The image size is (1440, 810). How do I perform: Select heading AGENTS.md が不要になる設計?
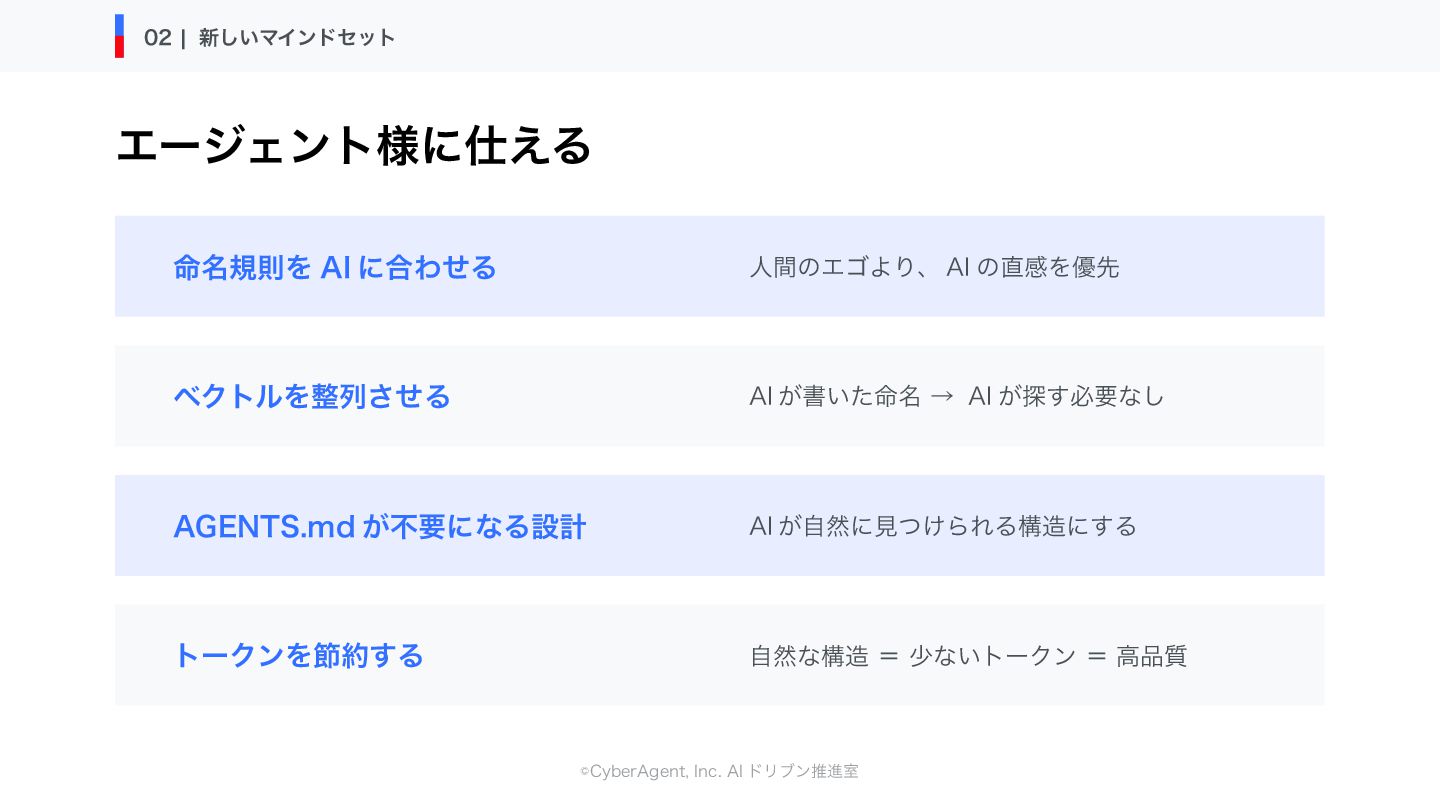tap(380, 526)
